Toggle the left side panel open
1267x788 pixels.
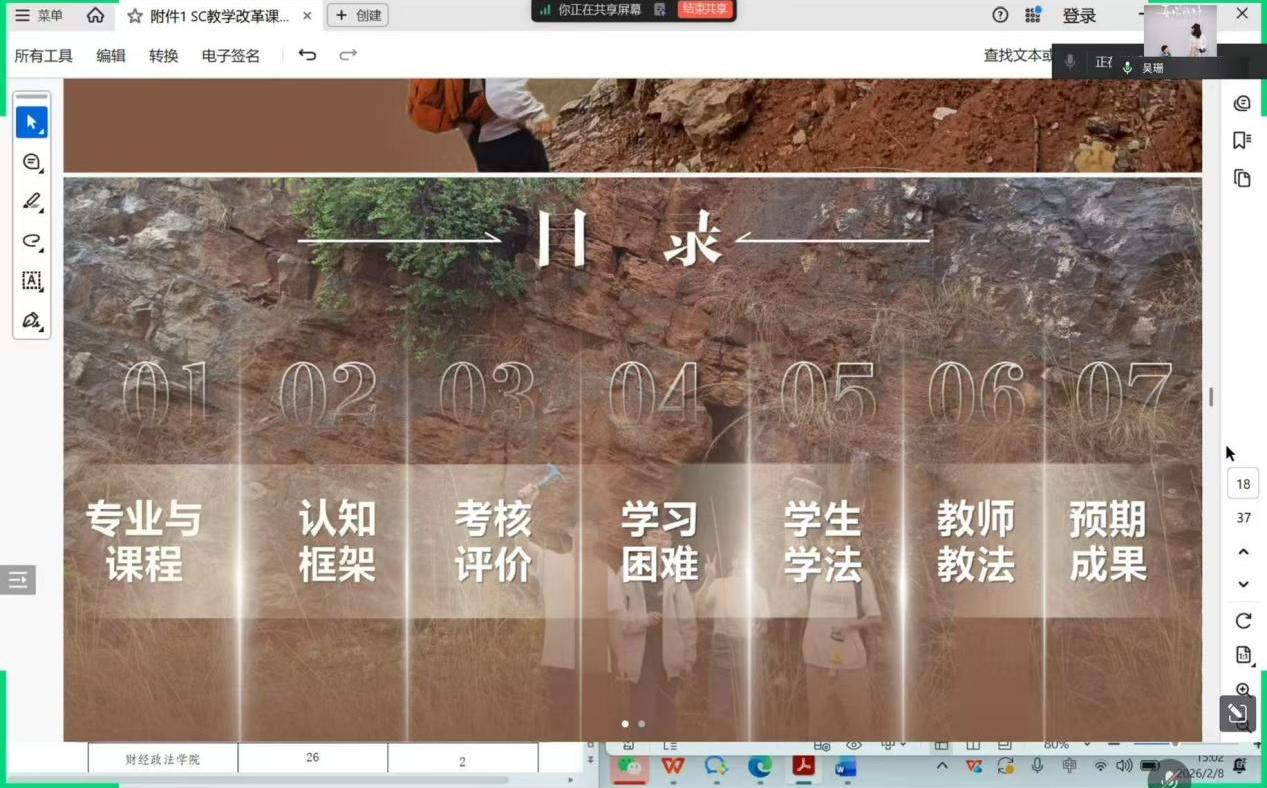pos(18,580)
